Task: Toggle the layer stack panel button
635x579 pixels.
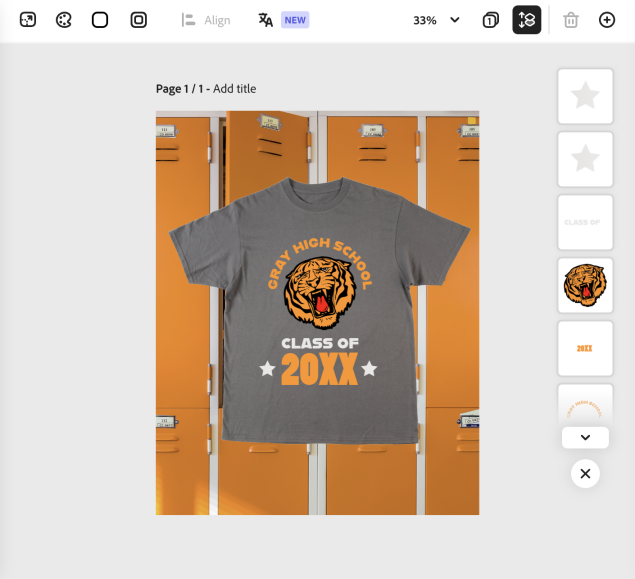Action: (x=527, y=20)
